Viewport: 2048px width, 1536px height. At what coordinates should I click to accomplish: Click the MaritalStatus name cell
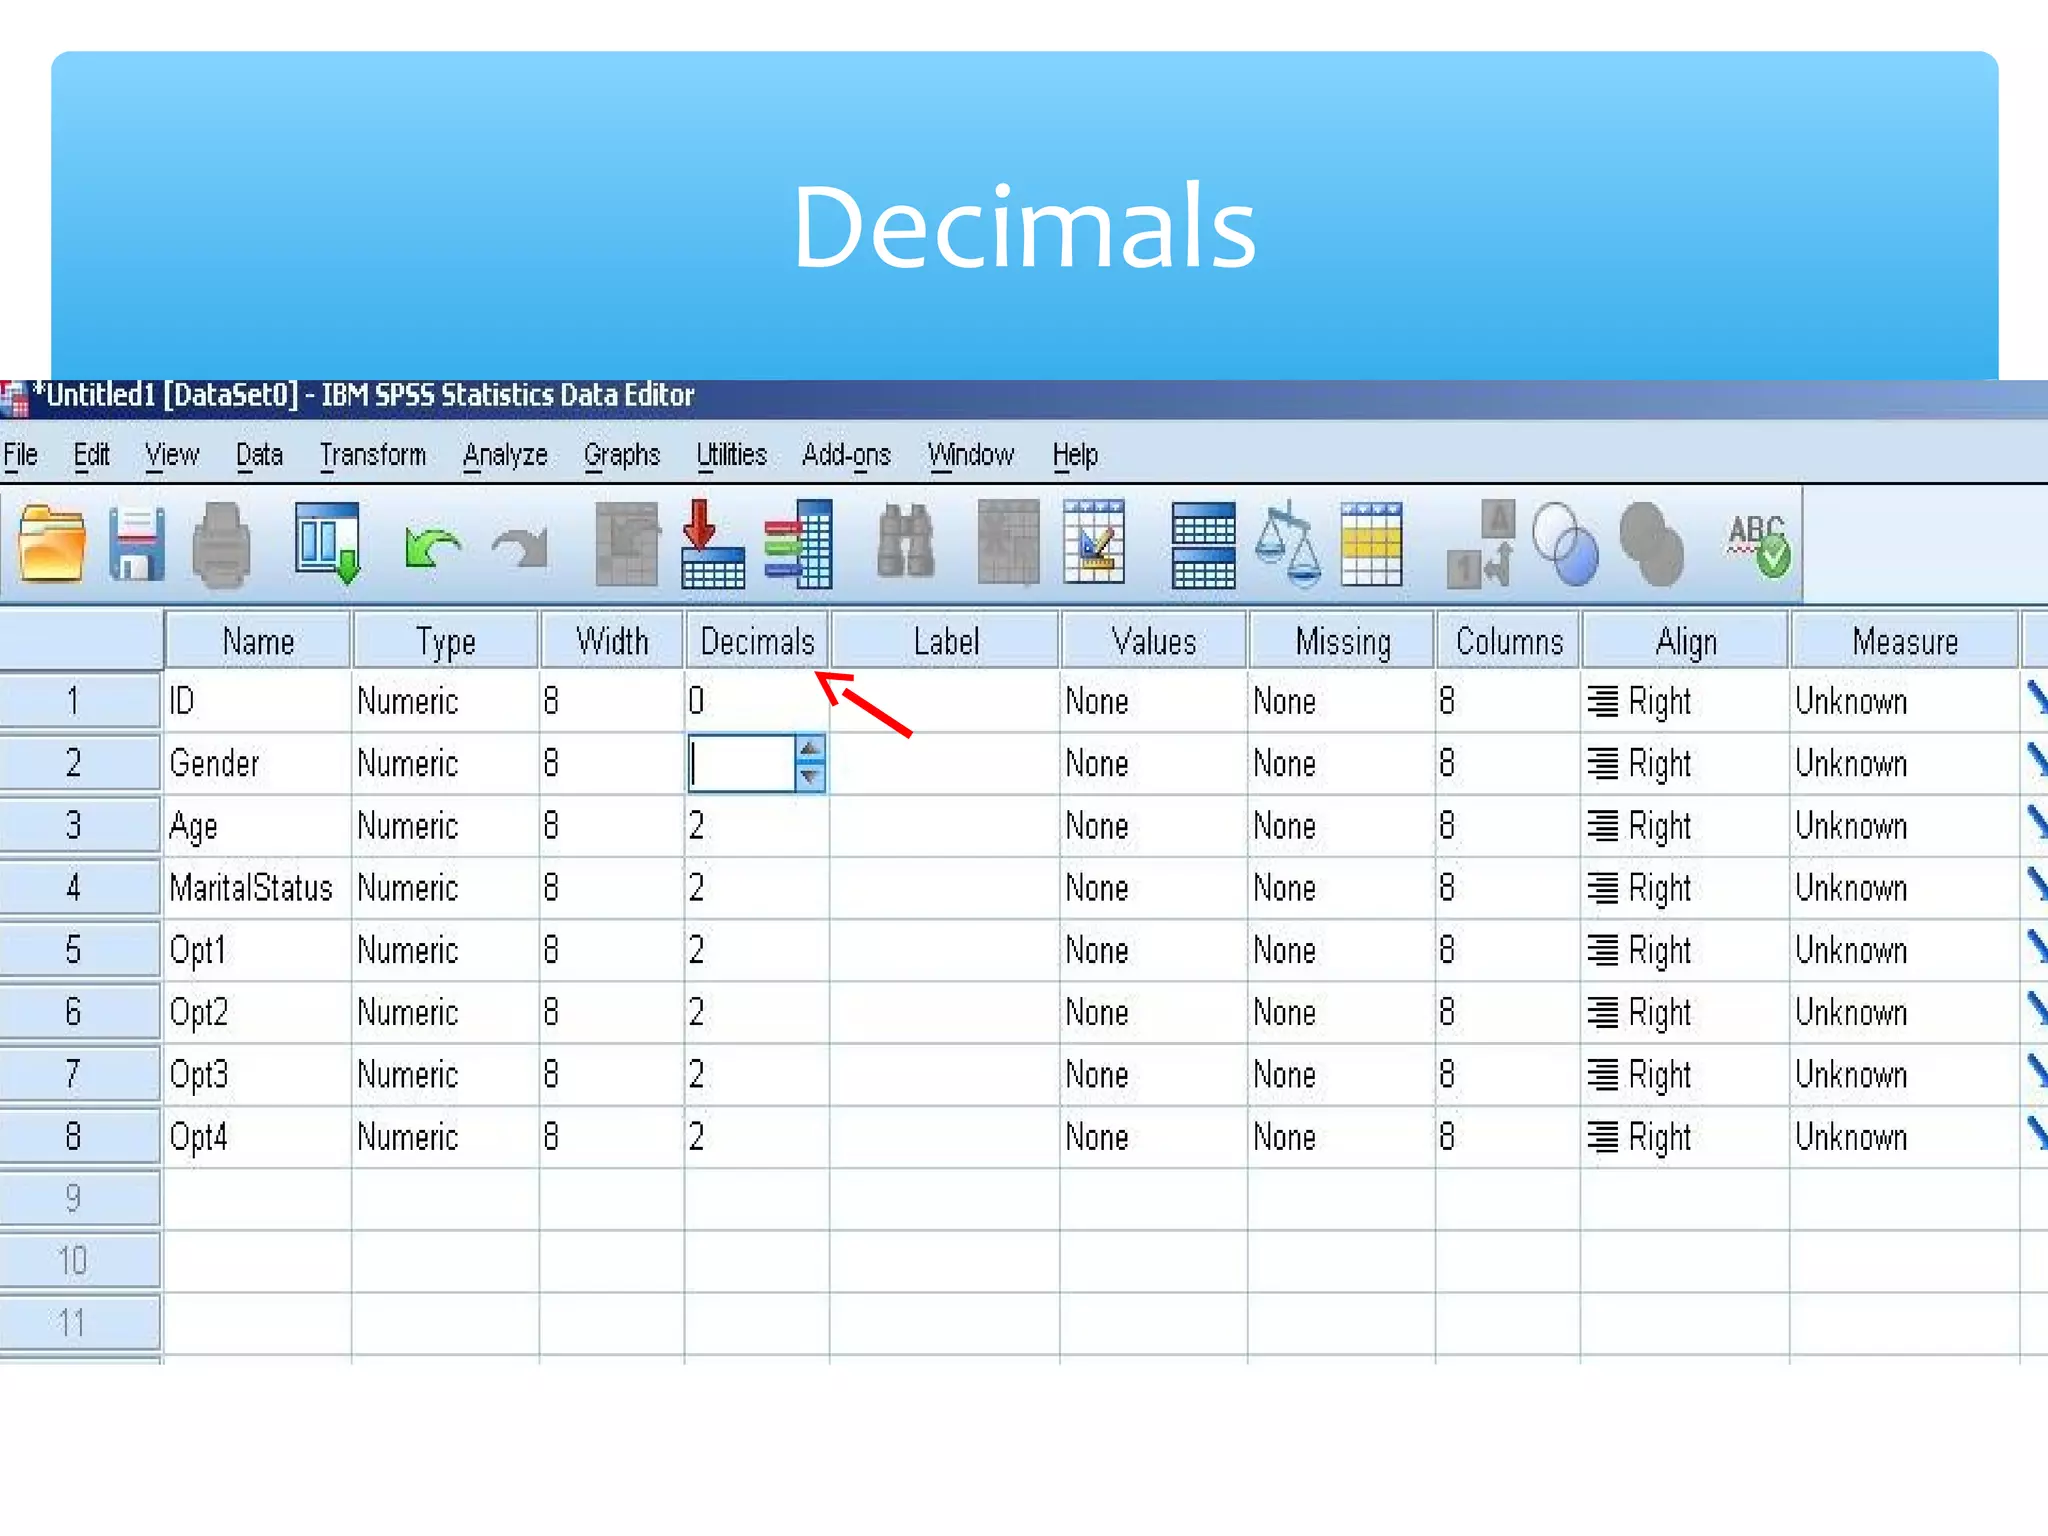257,888
